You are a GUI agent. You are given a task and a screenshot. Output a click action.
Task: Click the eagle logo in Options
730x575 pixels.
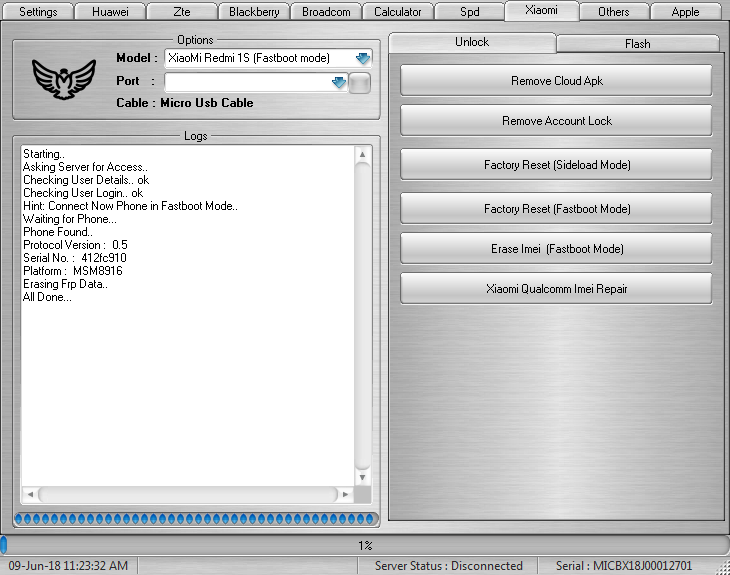click(64, 79)
